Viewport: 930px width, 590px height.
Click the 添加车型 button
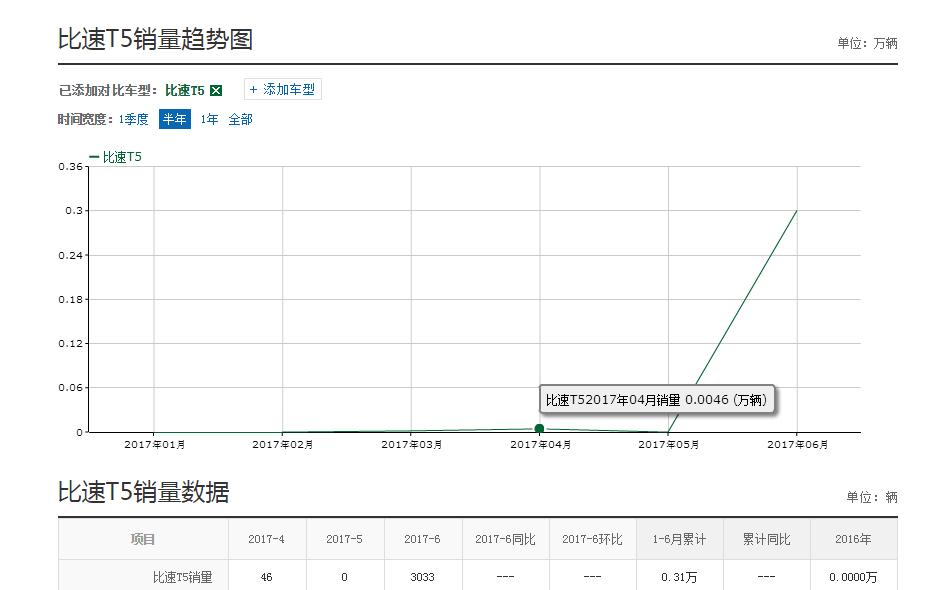(x=280, y=89)
